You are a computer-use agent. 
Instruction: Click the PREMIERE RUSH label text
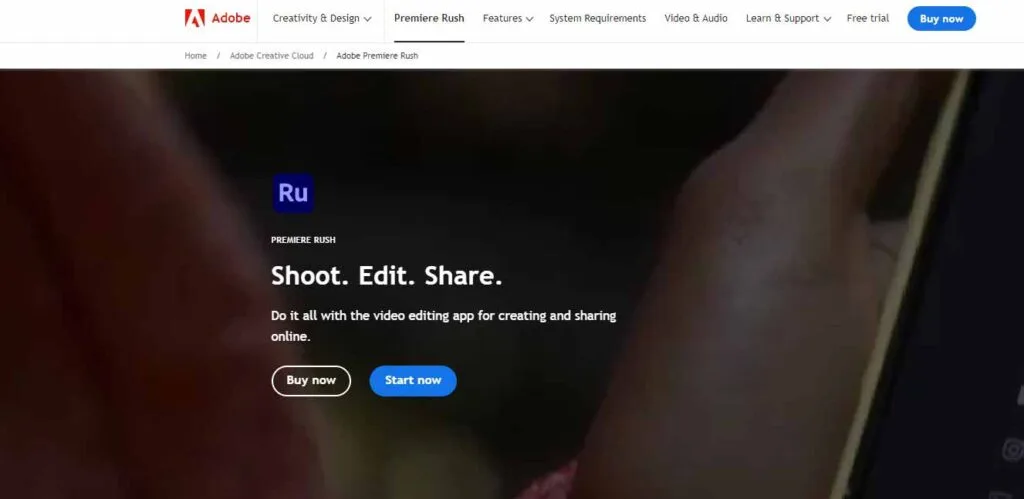tap(303, 240)
